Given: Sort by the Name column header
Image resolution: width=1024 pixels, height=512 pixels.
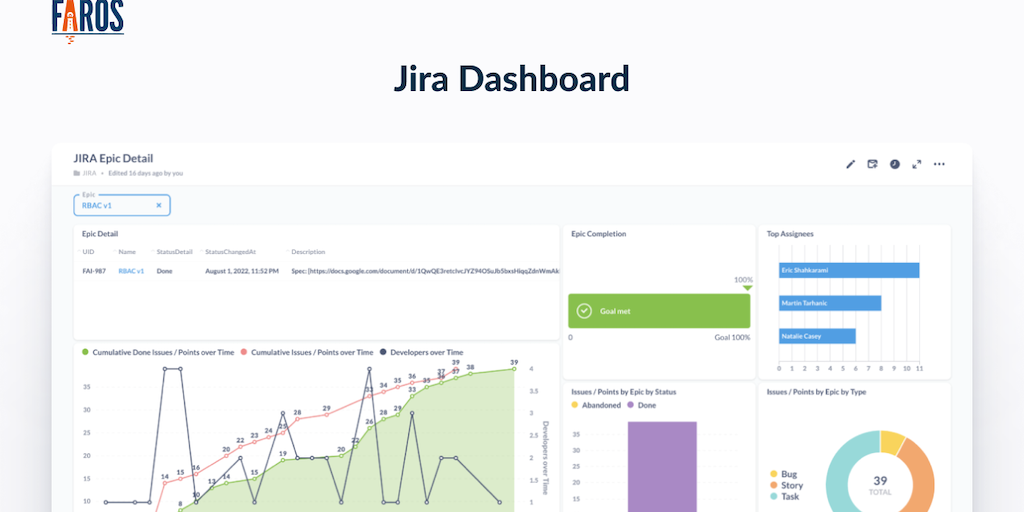Looking at the screenshot, I should click(127, 252).
